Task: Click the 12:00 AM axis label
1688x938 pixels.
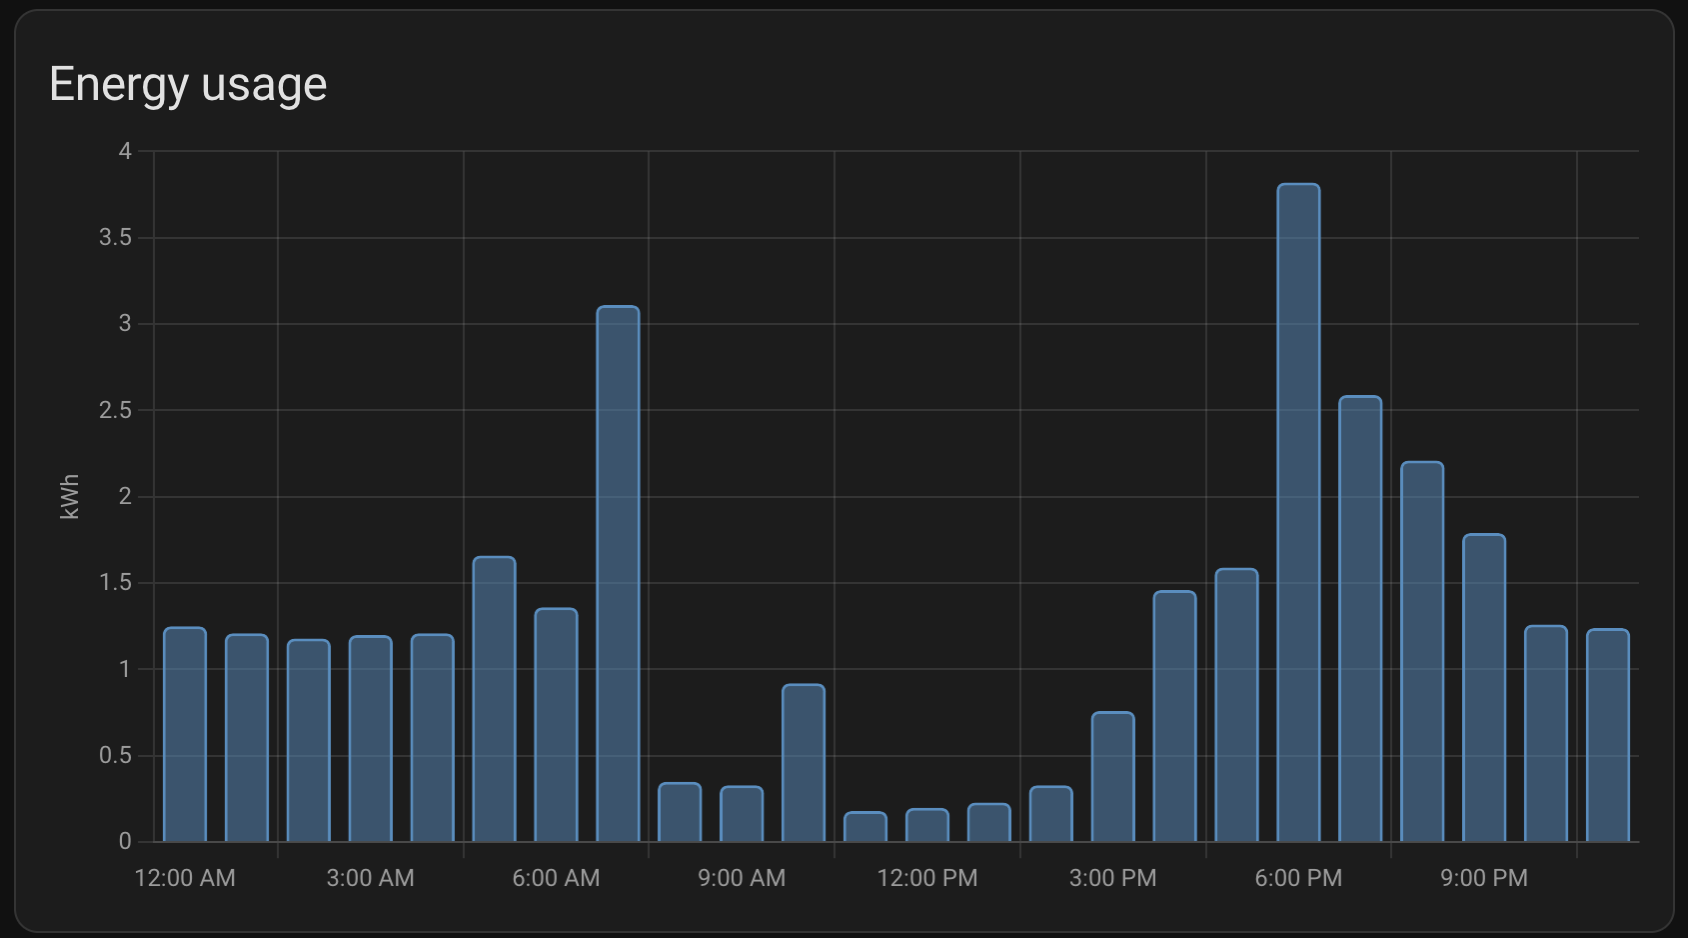Action: 185,878
